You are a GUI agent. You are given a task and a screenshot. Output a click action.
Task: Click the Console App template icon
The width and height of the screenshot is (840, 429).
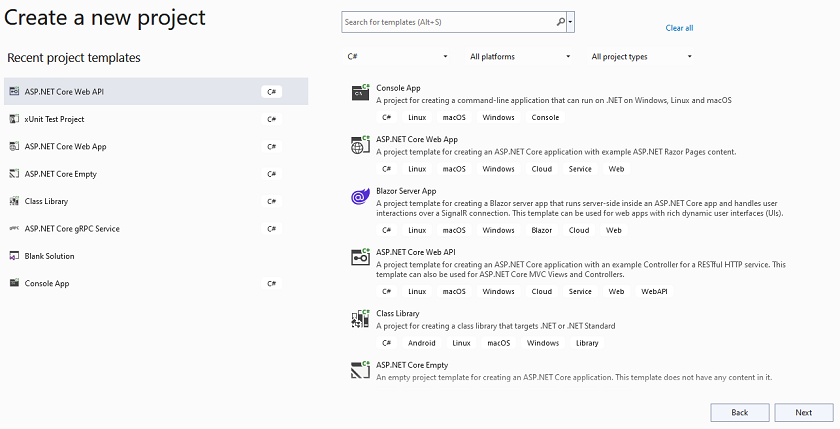[360, 92]
